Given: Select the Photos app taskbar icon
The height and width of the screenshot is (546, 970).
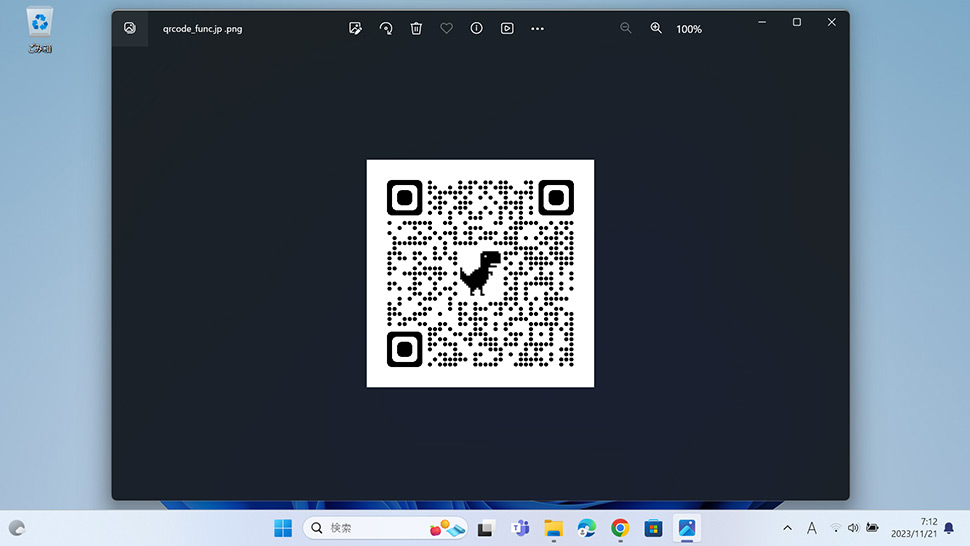Looking at the screenshot, I should pyautogui.click(x=687, y=528).
